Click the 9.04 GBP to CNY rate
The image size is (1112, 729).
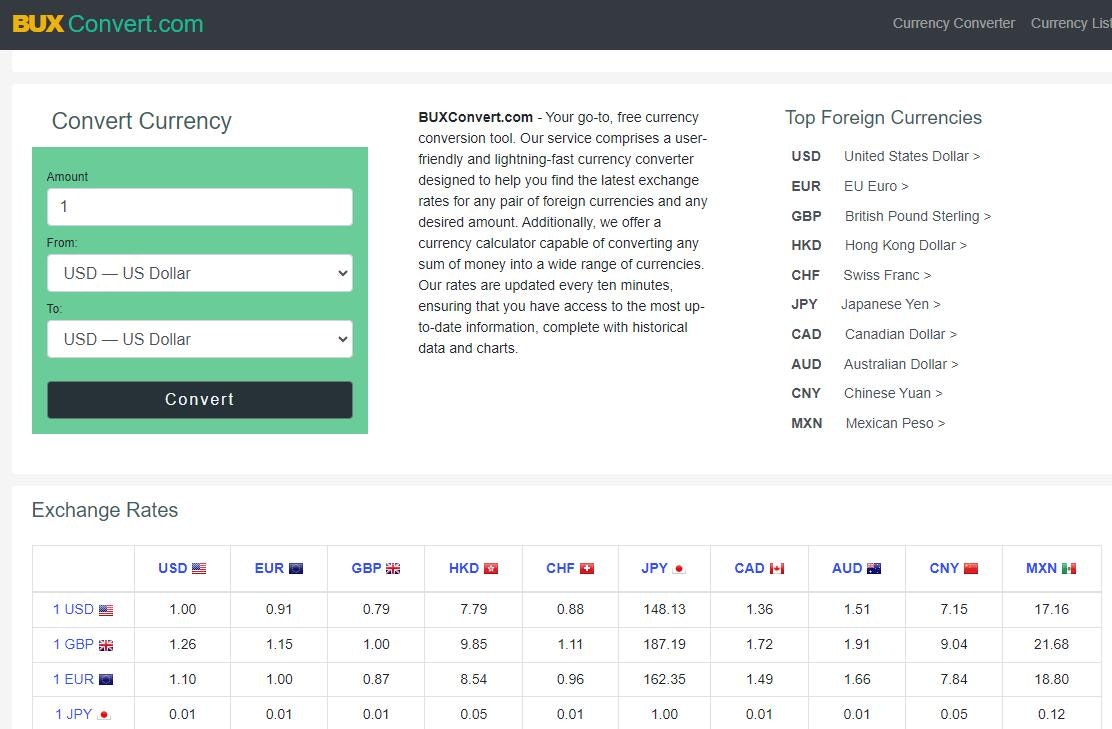coord(954,644)
